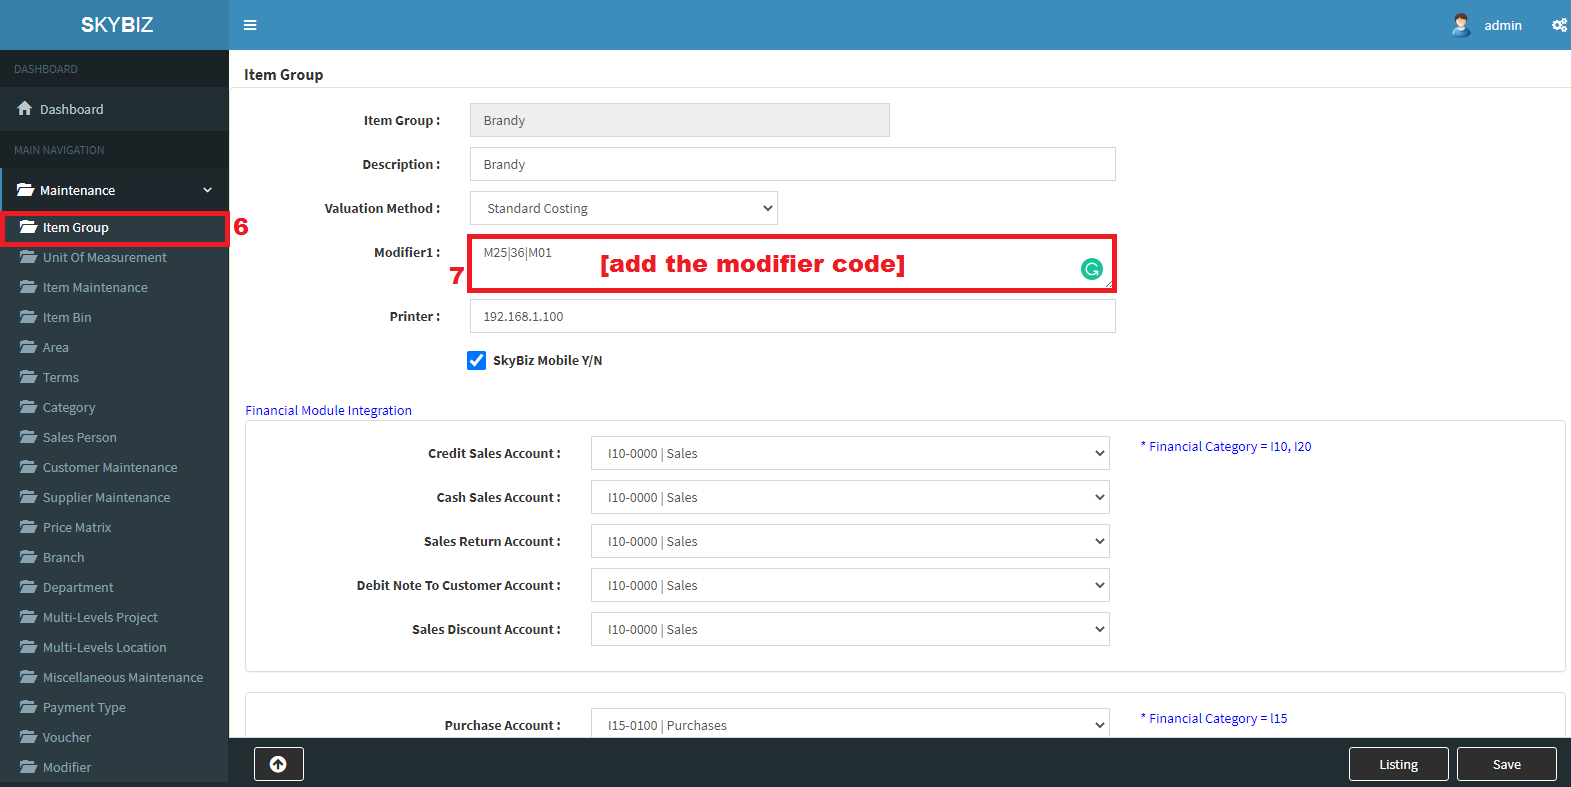Click the Printer IP address field
The image size is (1571, 787).
coord(792,316)
